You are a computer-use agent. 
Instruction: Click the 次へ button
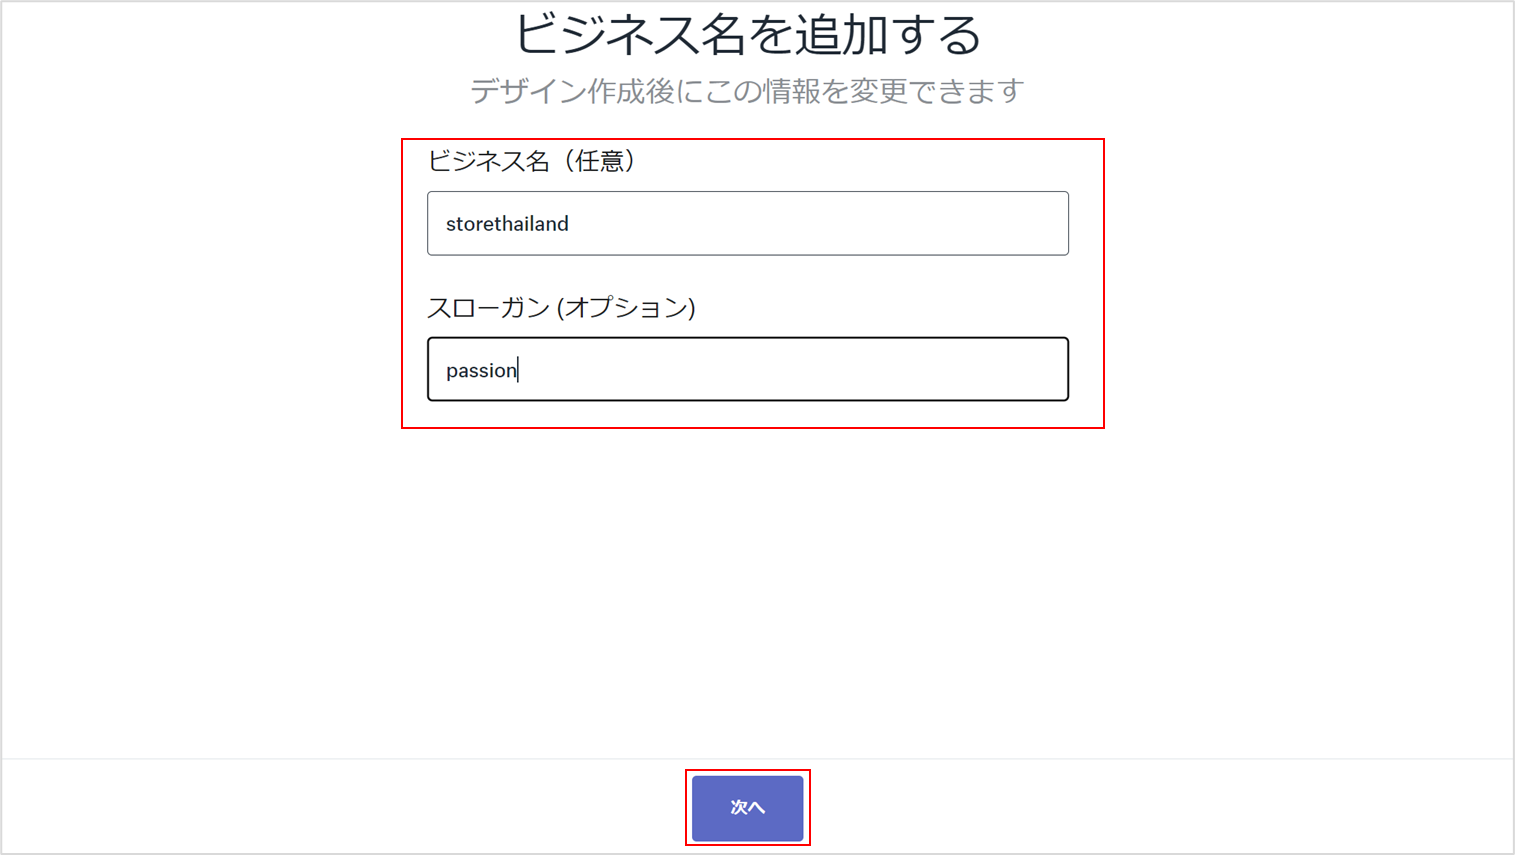click(x=747, y=807)
